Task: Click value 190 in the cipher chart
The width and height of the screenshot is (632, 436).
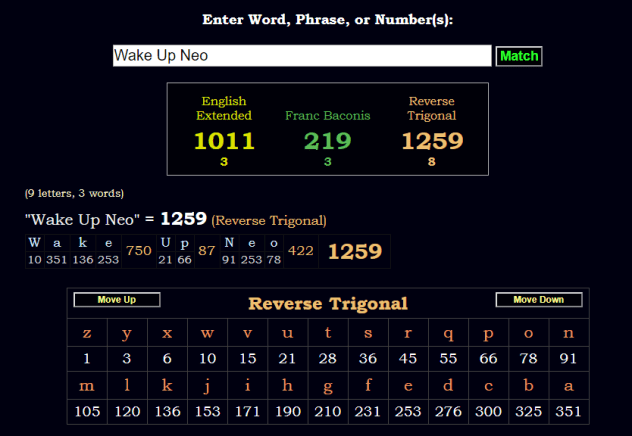Action: pos(288,412)
